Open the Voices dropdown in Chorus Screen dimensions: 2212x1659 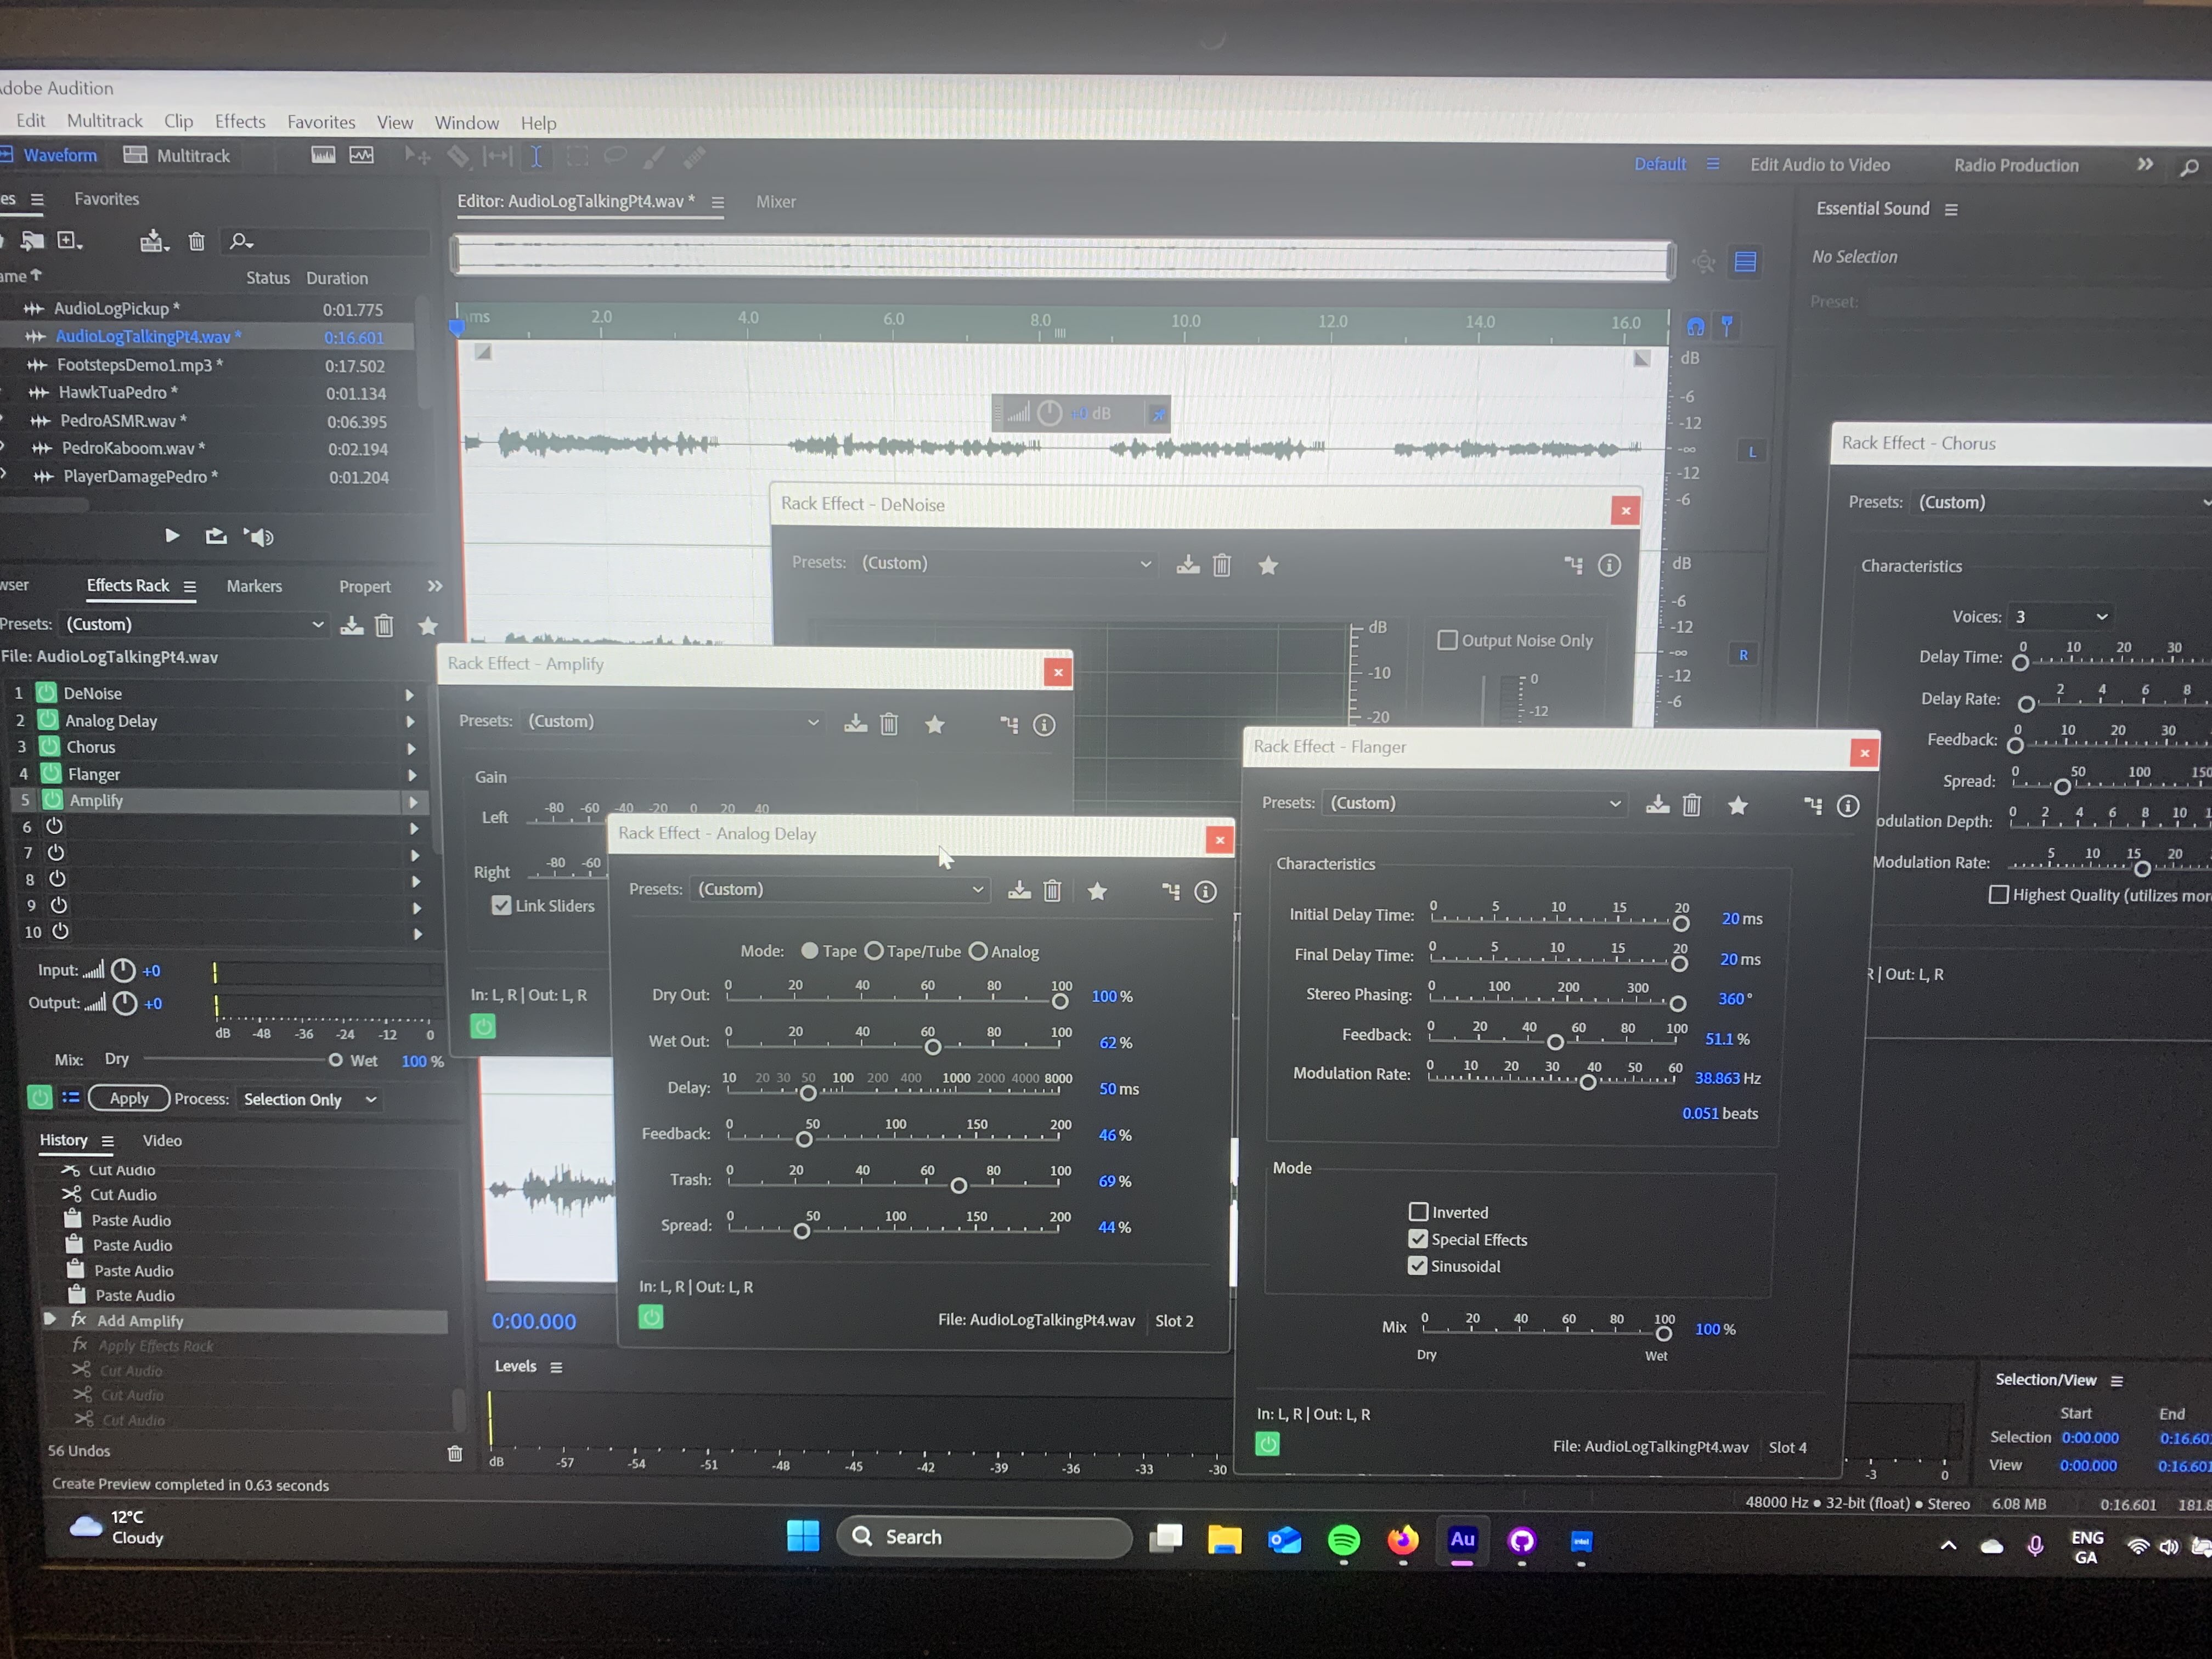[2061, 616]
